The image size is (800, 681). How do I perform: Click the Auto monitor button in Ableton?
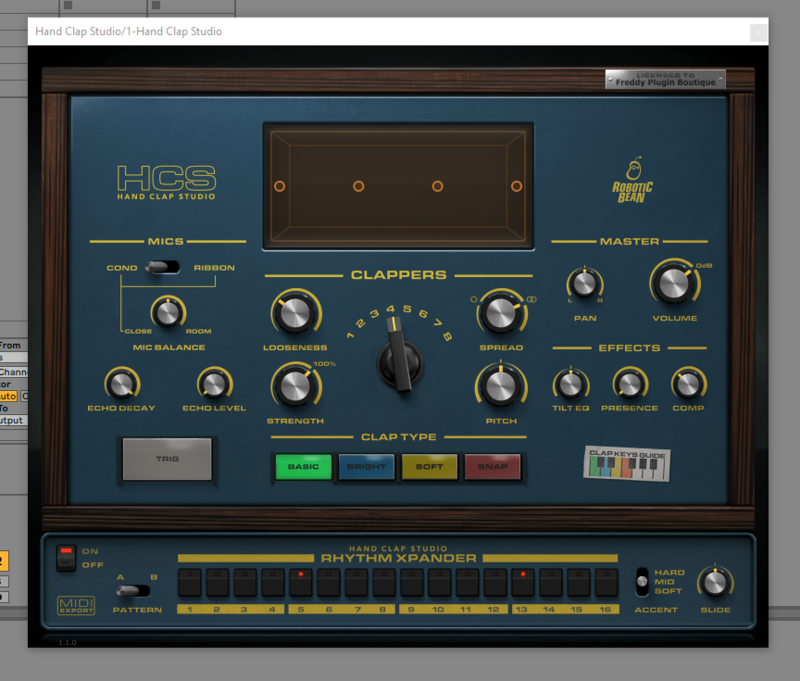tap(8, 396)
